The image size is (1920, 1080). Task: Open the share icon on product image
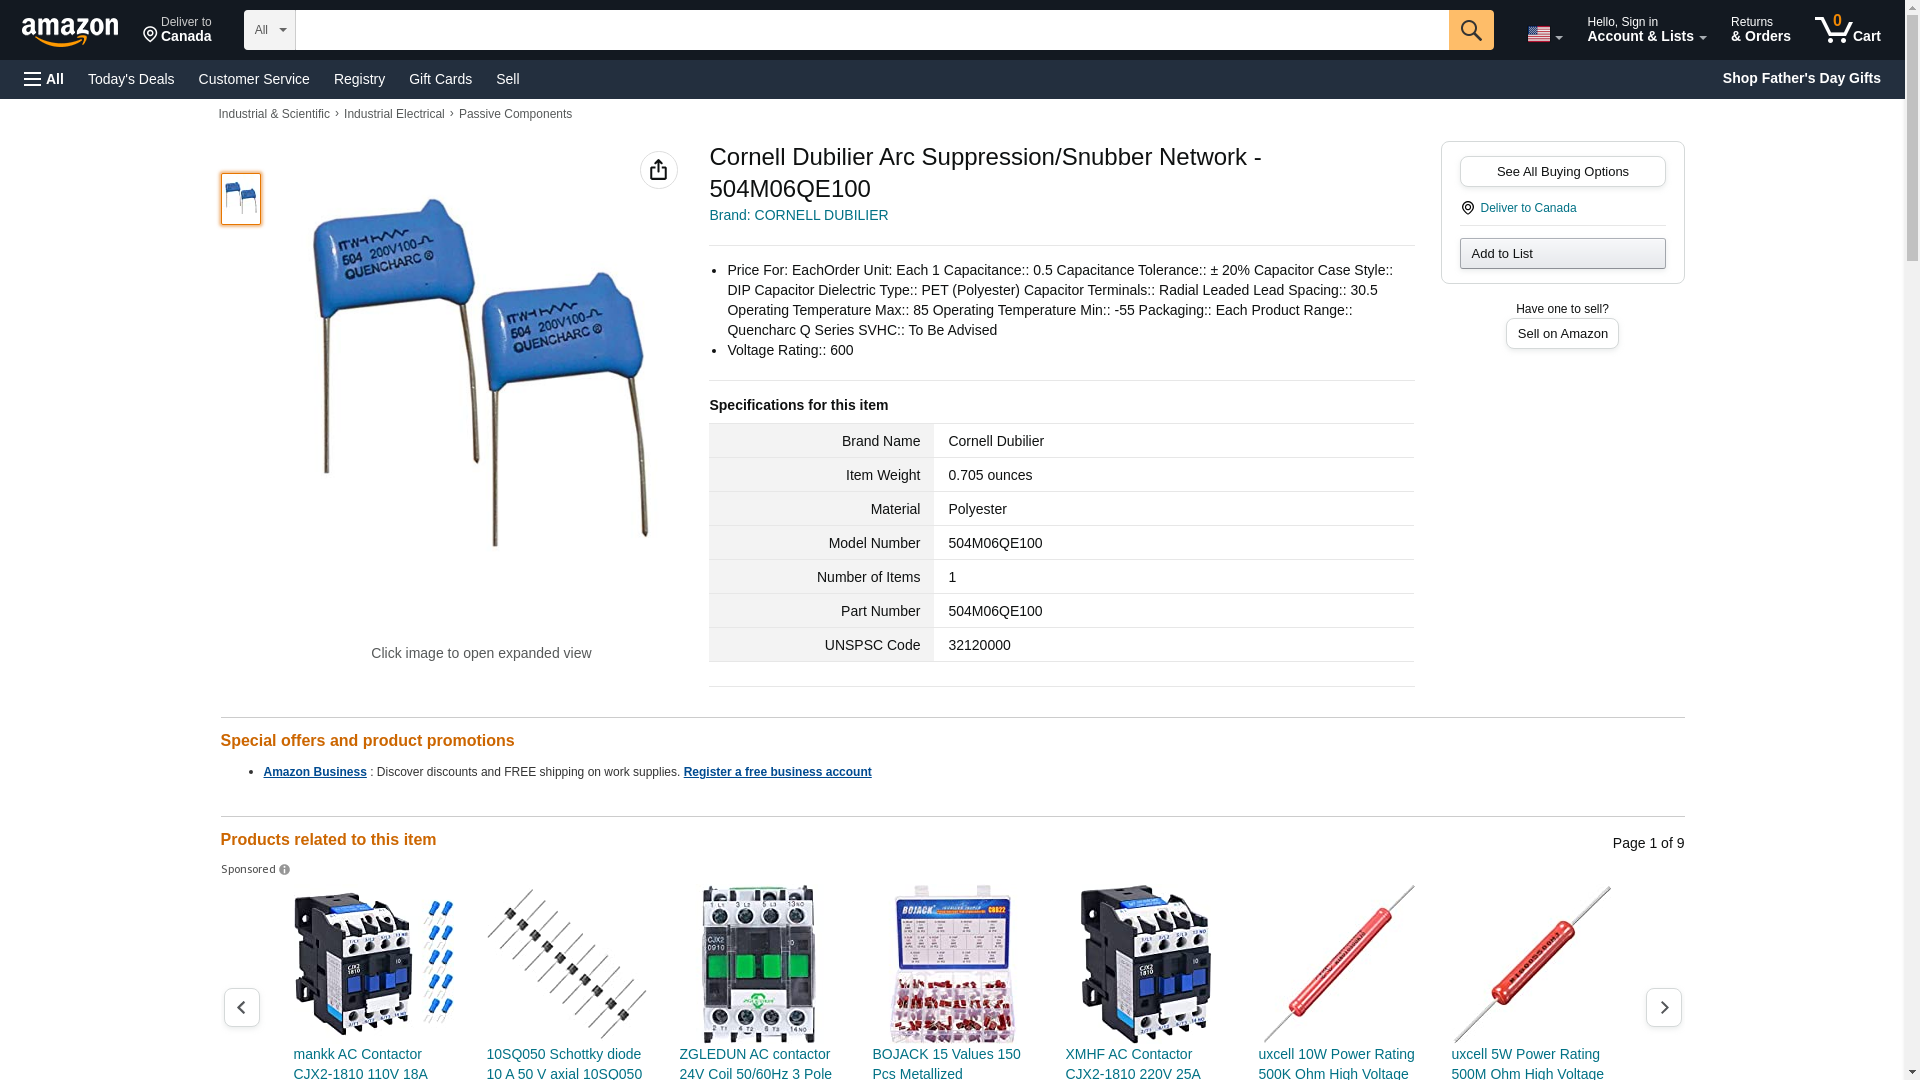[658, 170]
